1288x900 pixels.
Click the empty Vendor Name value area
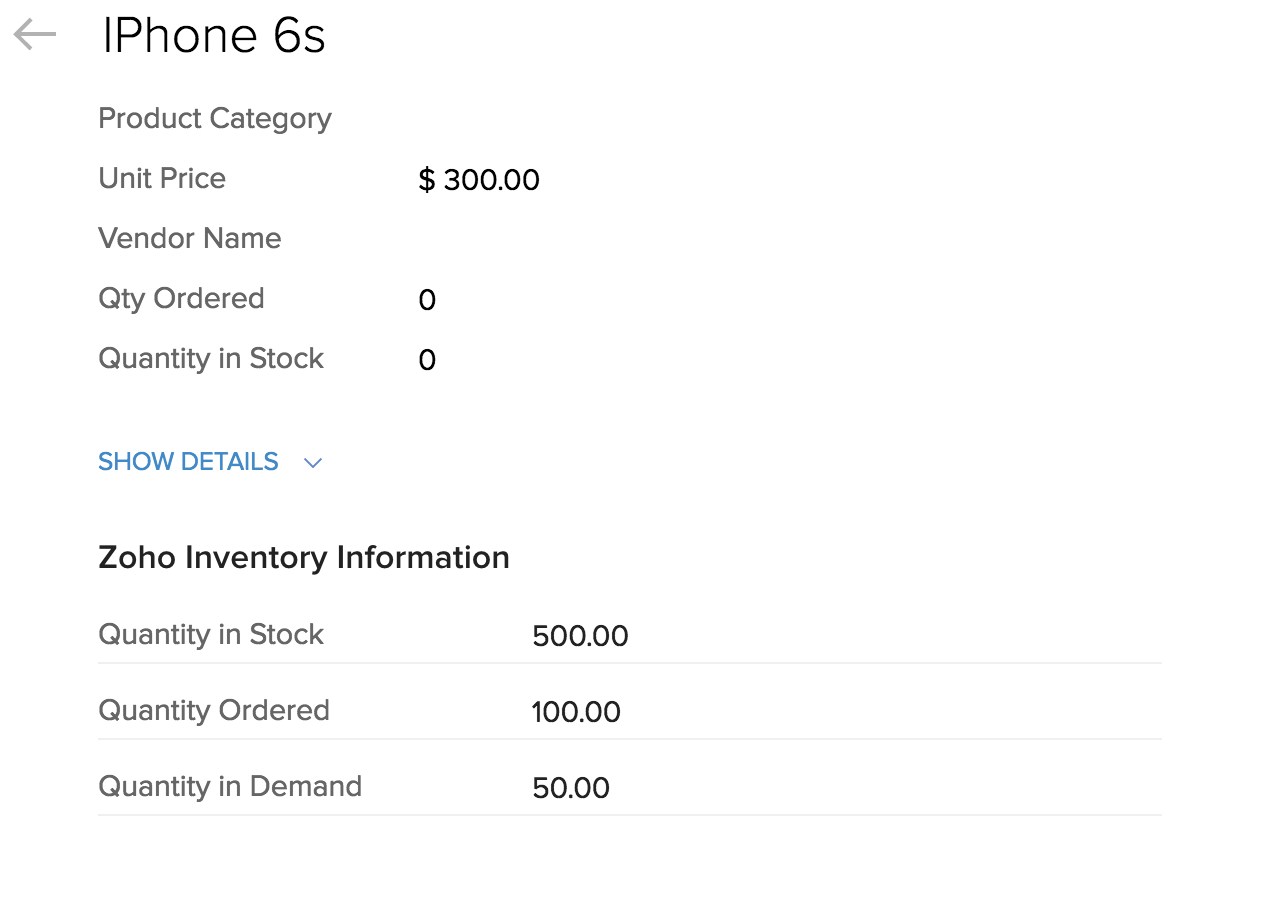click(x=480, y=240)
